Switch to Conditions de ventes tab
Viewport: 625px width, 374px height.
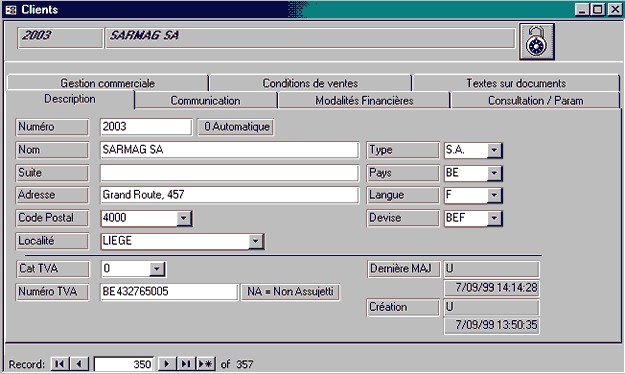coord(310,83)
